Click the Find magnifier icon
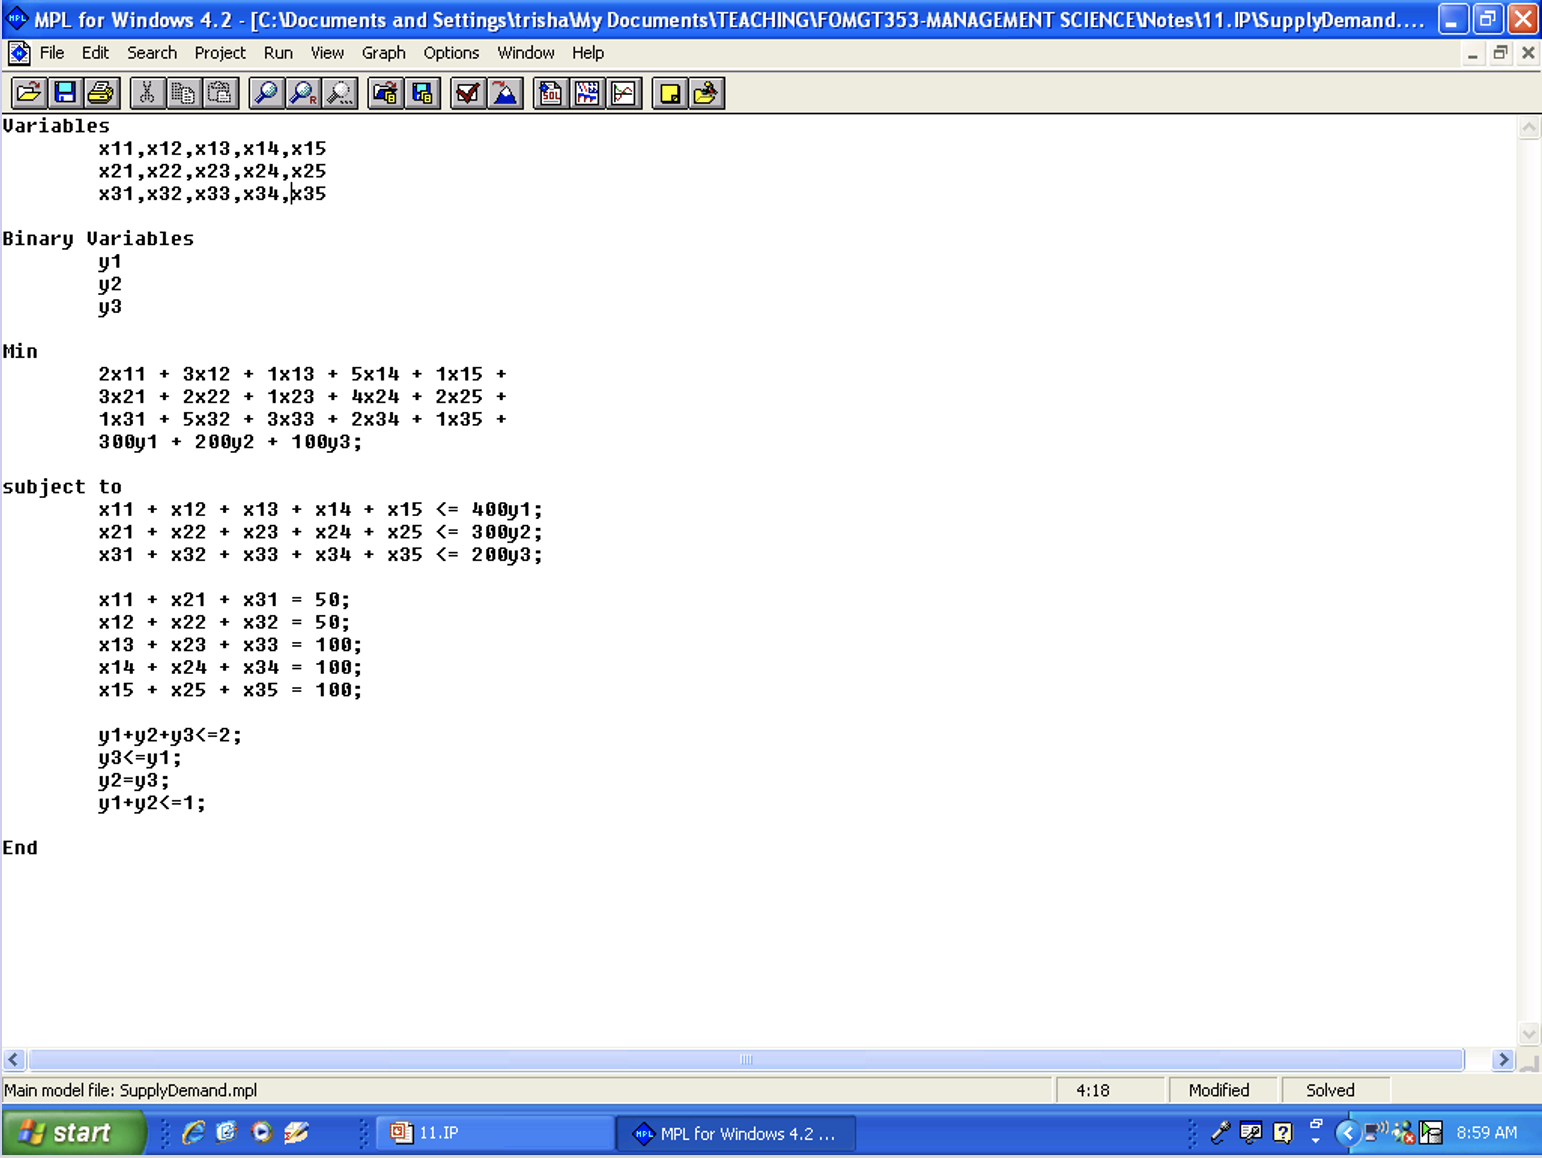Image resolution: width=1542 pixels, height=1158 pixels. (266, 94)
